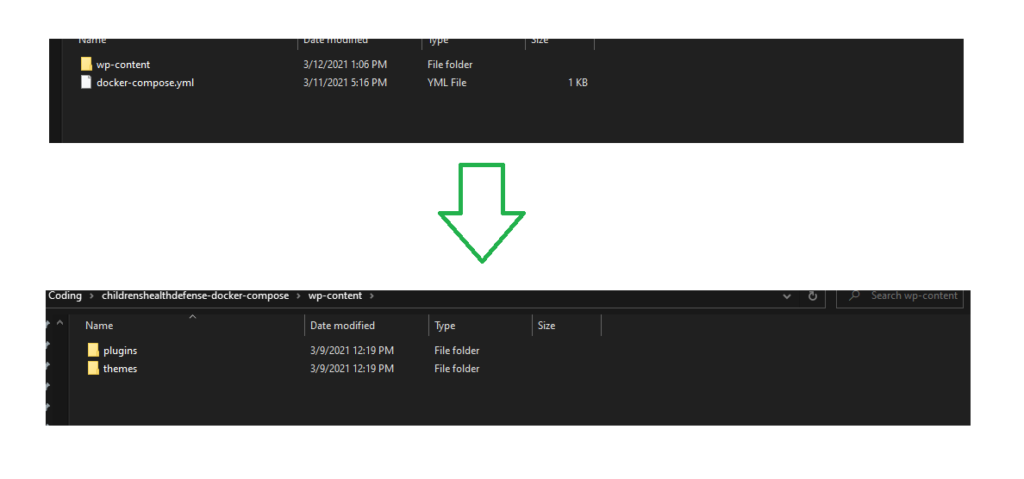Image resolution: width=1024 pixels, height=479 pixels.
Task: Open the plugins folder icon
Action: pyautogui.click(x=93, y=350)
